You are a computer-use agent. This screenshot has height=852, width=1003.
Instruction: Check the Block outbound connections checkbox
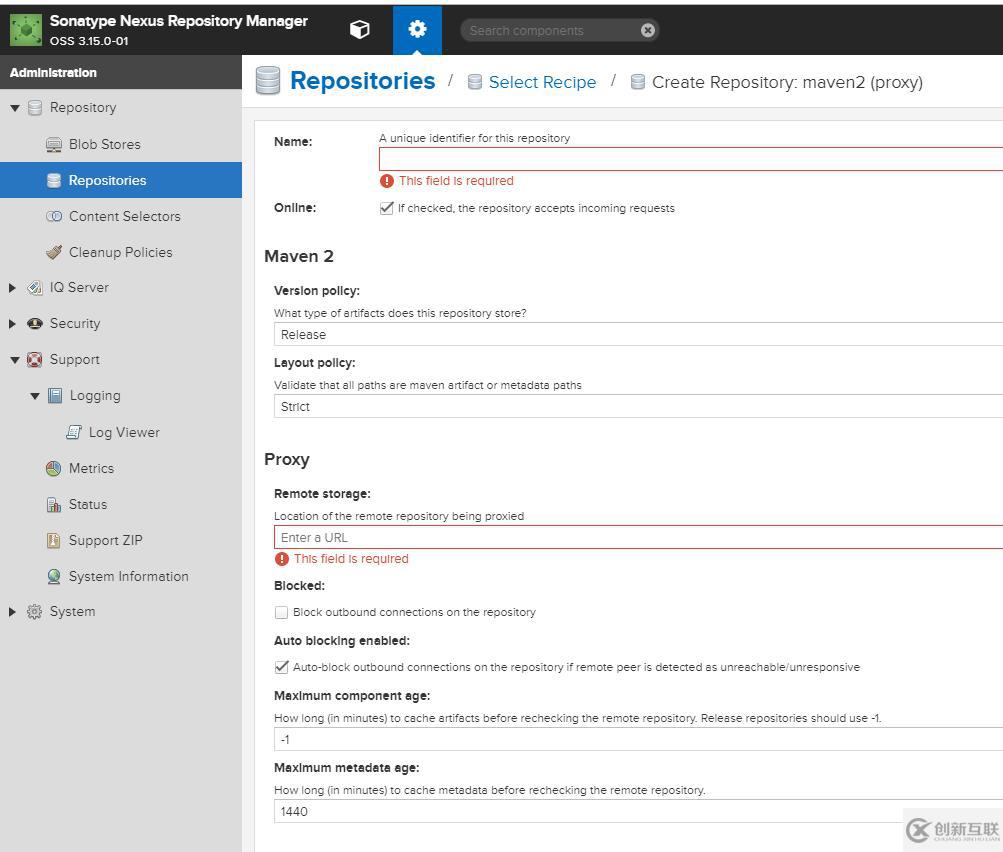(x=281, y=612)
